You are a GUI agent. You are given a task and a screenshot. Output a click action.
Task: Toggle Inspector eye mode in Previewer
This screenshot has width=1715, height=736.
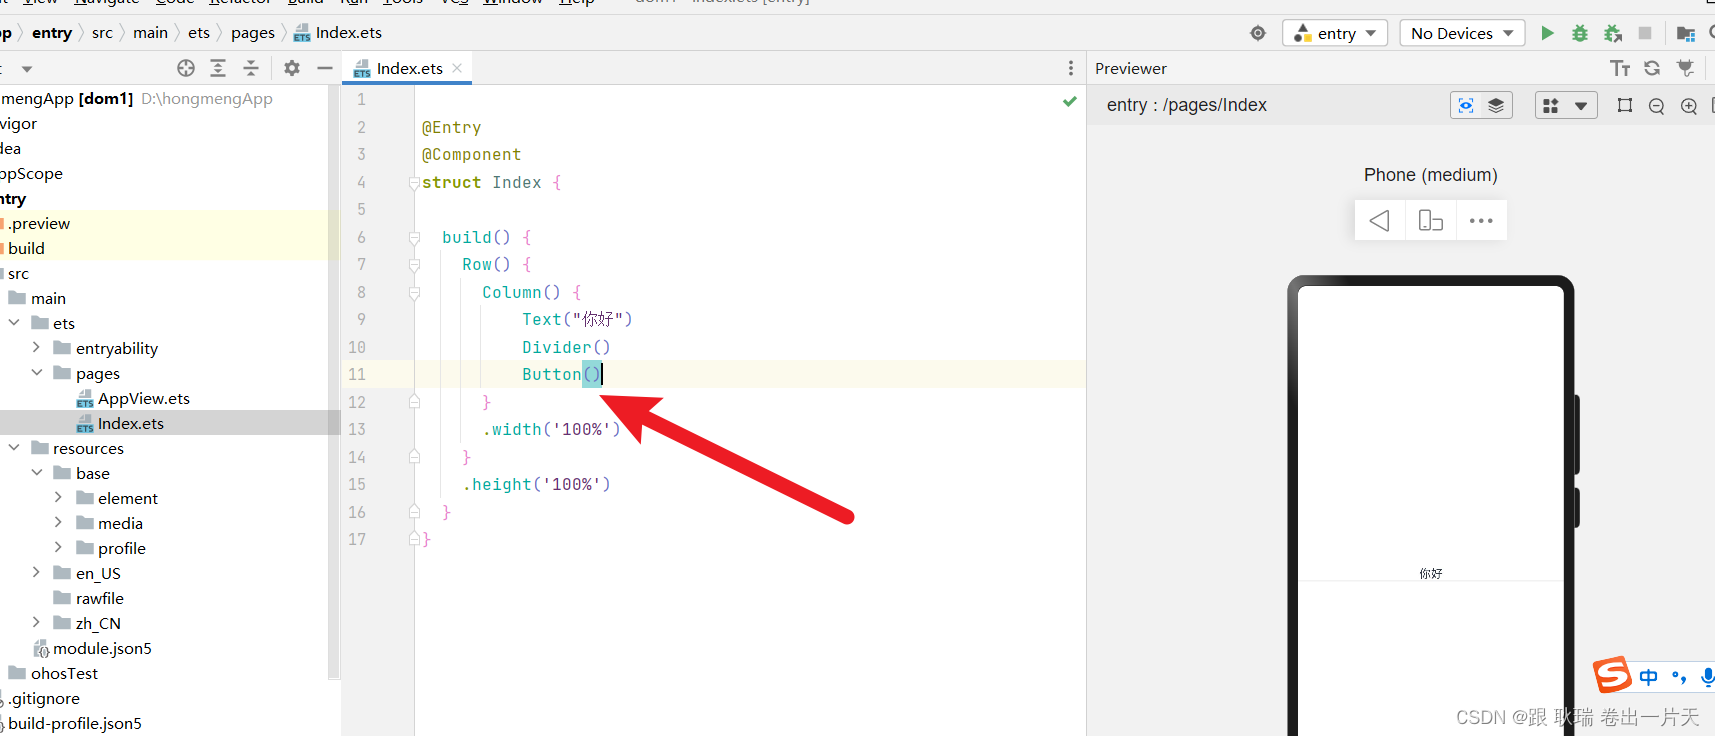[1466, 105]
